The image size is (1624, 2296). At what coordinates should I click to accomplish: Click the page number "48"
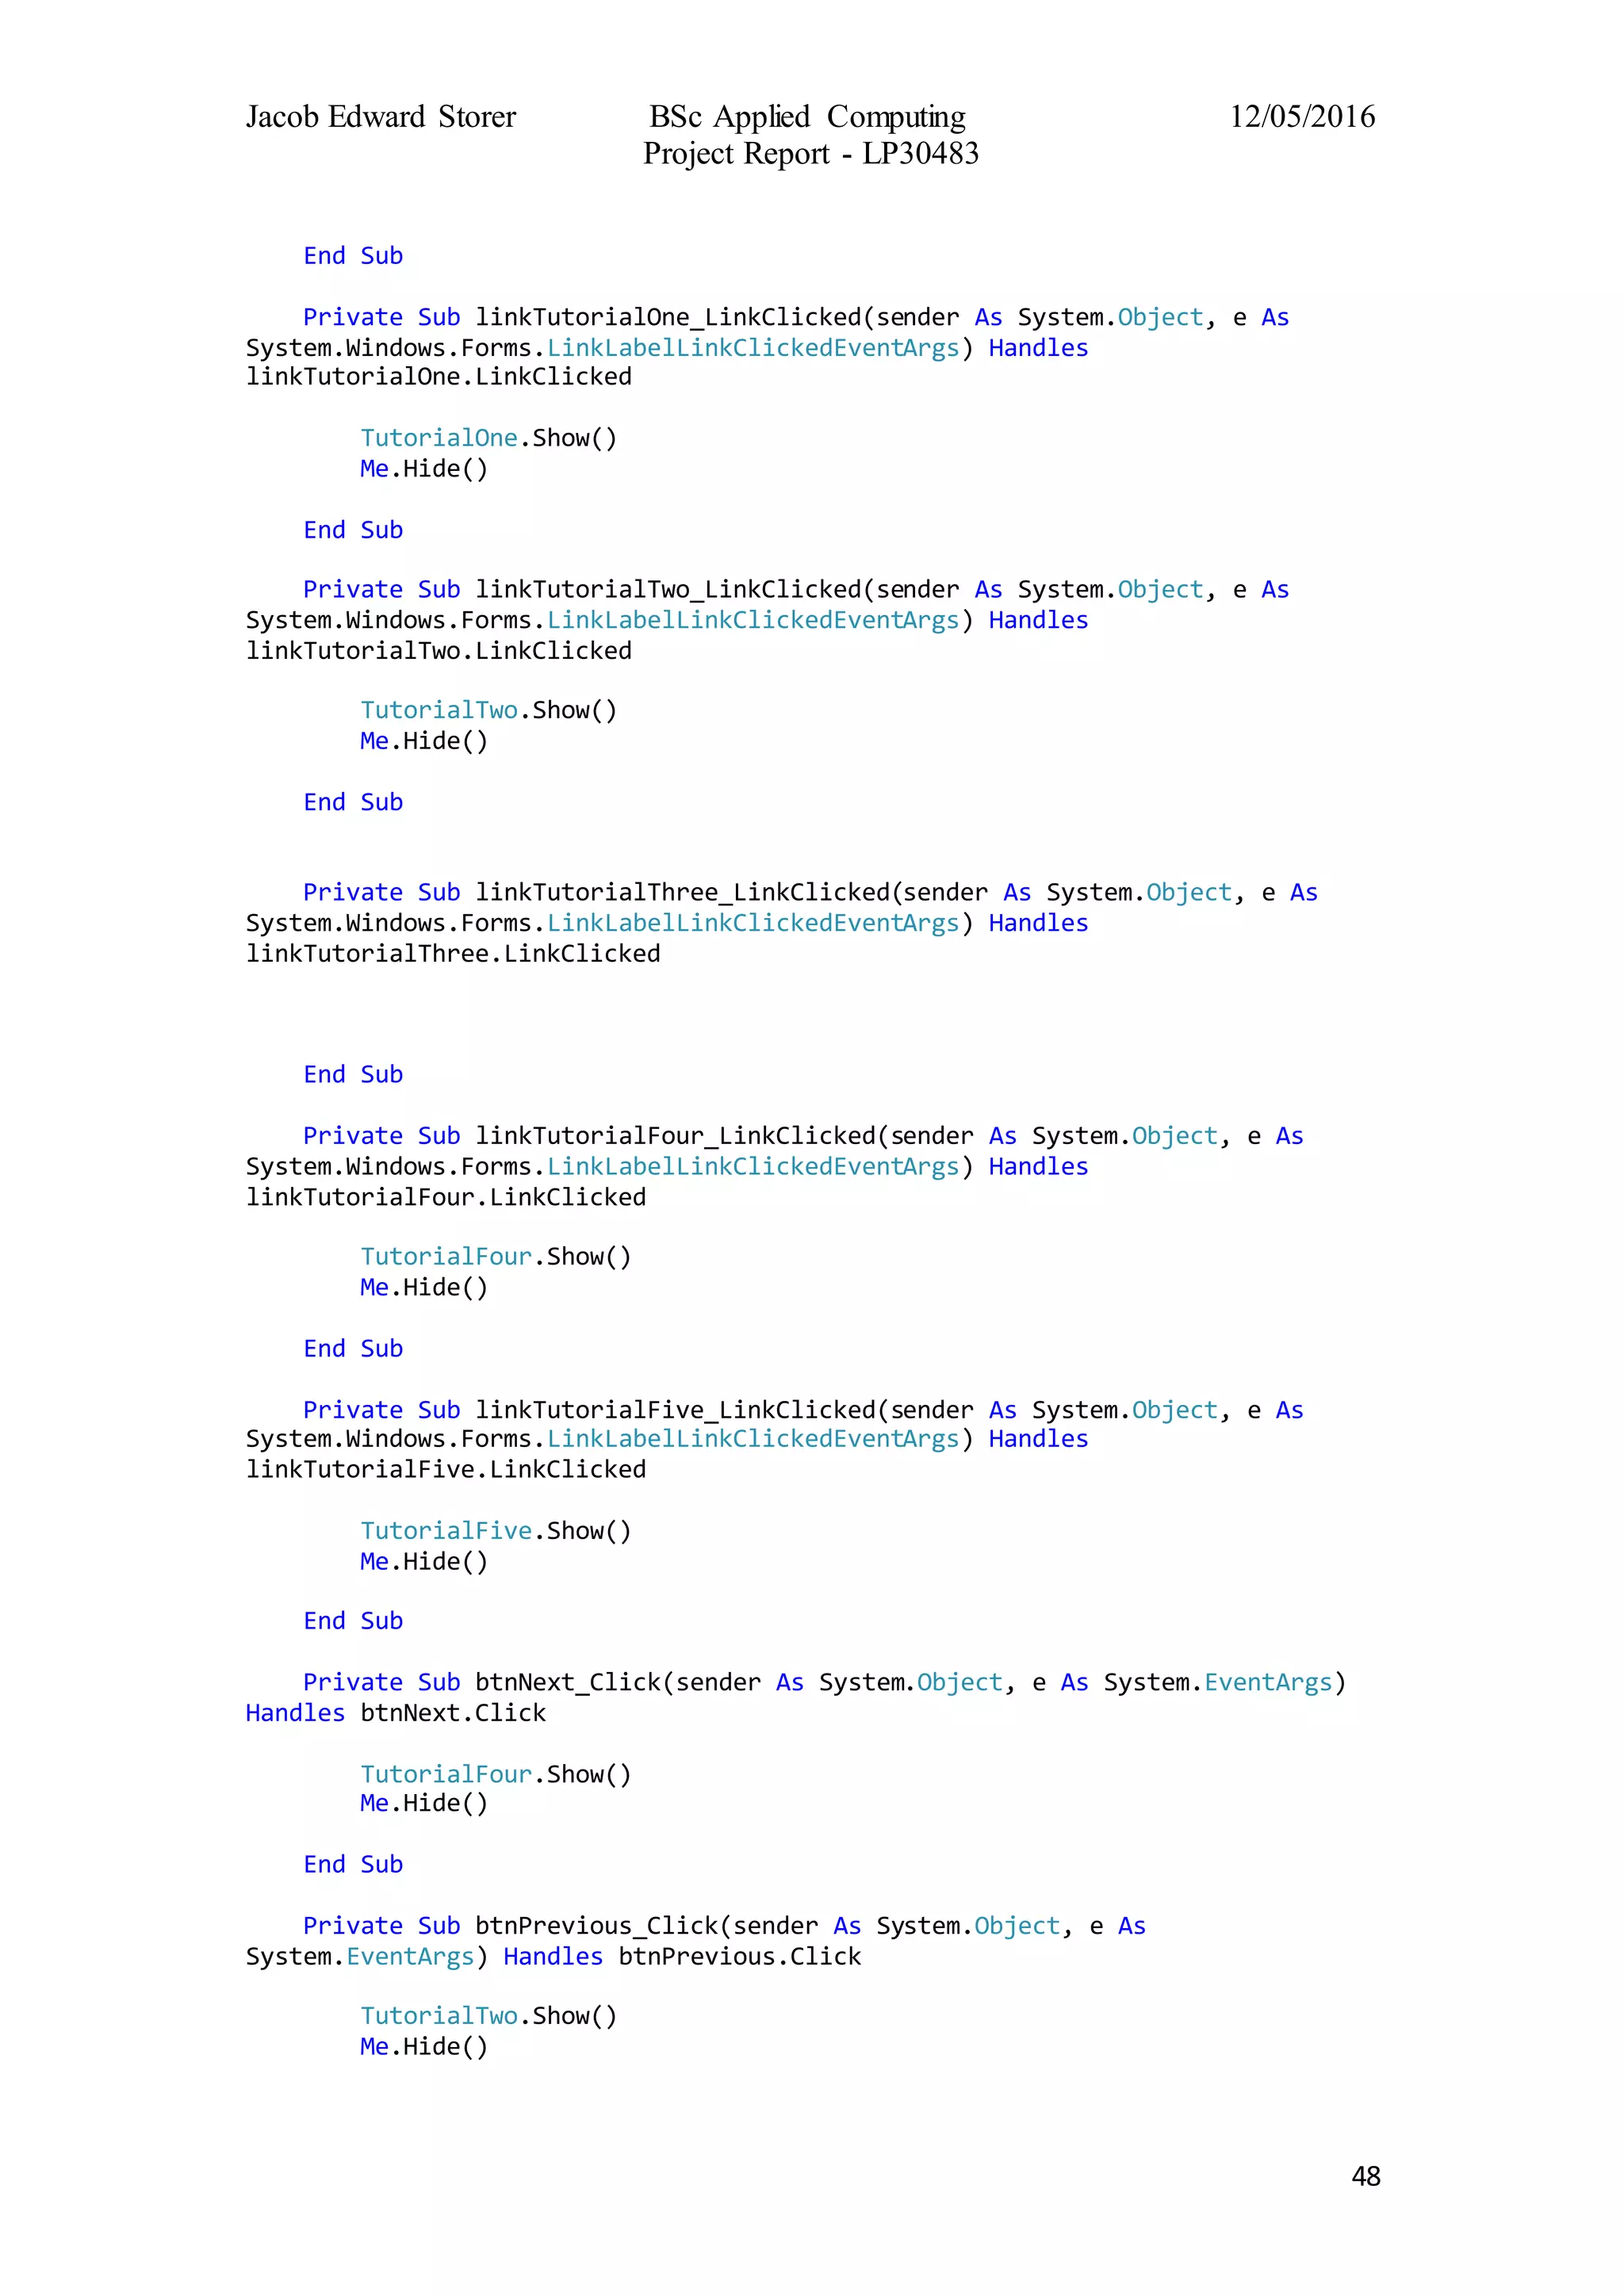pos(1366,2176)
